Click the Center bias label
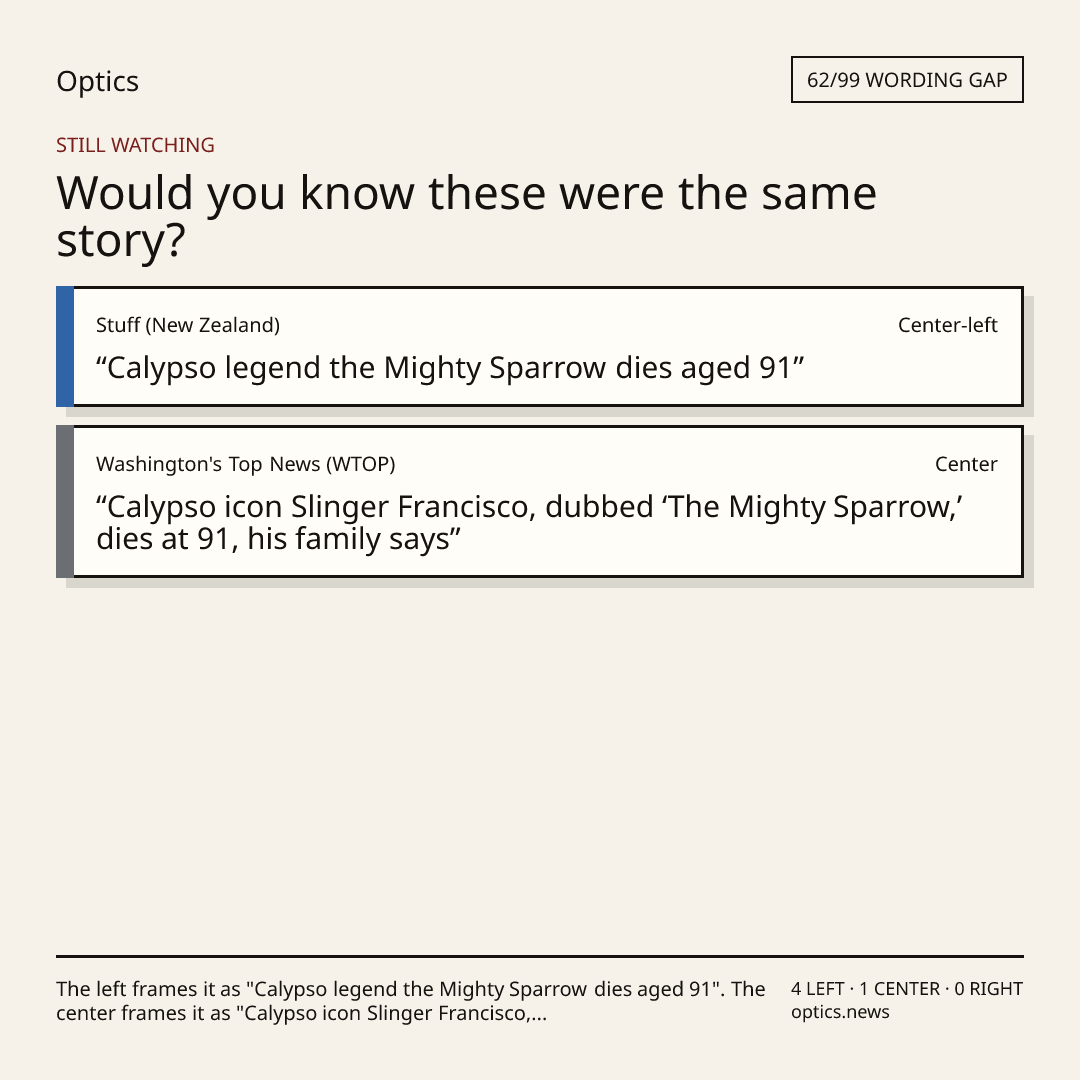The image size is (1080, 1080). pos(966,464)
